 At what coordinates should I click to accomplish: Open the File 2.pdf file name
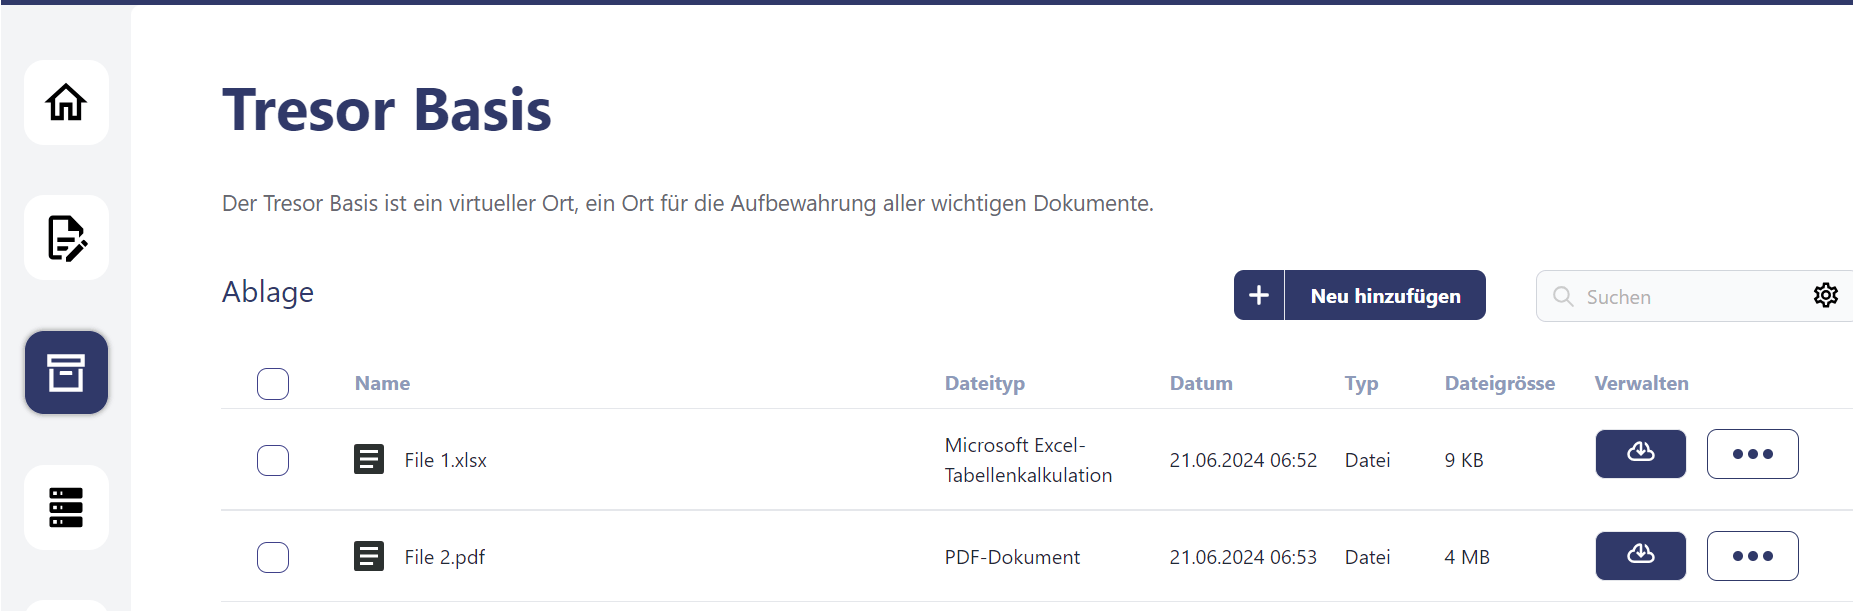tap(445, 557)
